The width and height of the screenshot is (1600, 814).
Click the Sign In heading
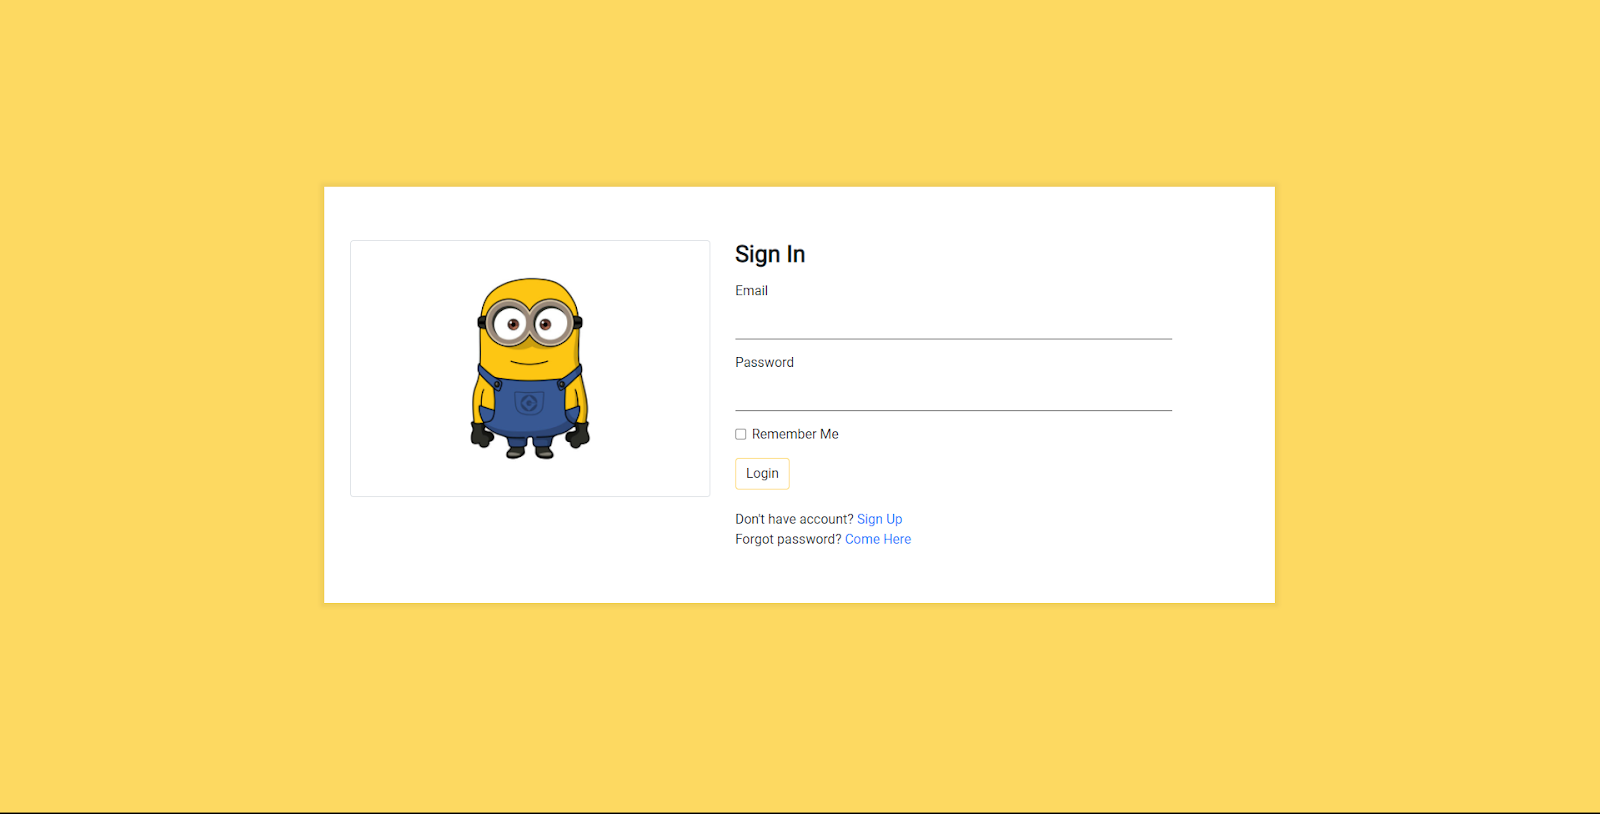(770, 254)
